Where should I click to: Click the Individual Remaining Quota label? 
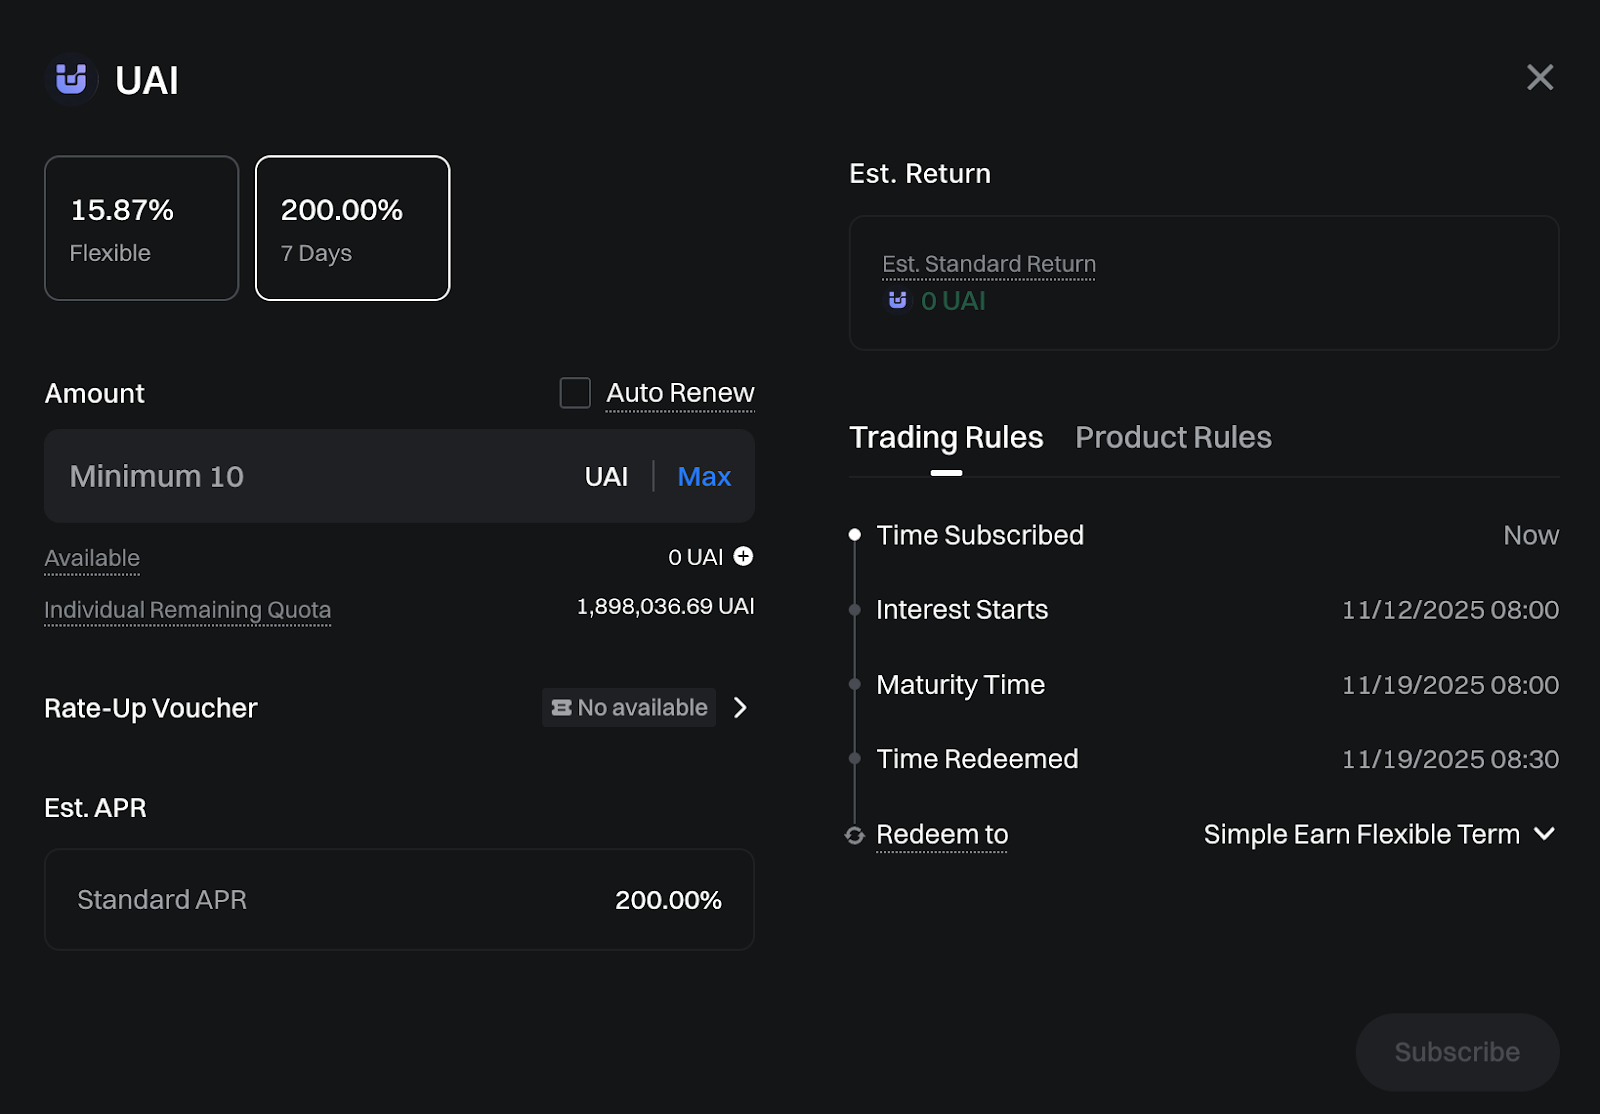click(x=187, y=609)
